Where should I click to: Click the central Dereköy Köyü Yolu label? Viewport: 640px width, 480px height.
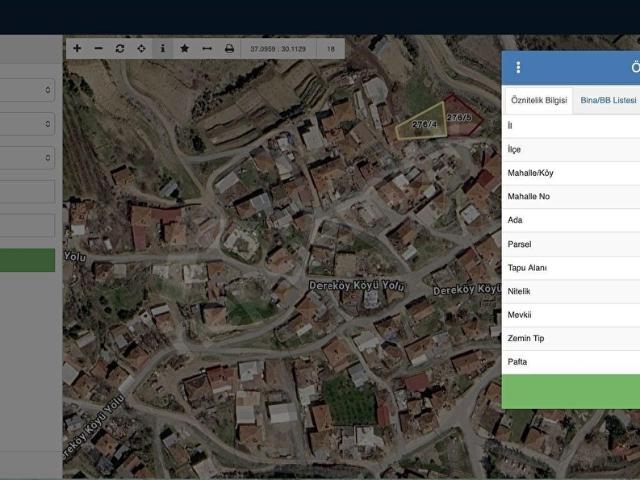coord(357,286)
